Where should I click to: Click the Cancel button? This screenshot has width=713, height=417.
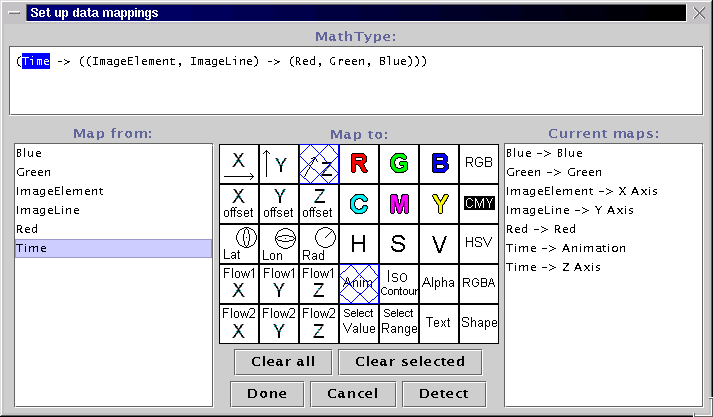pyautogui.click(x=353, y=394)
